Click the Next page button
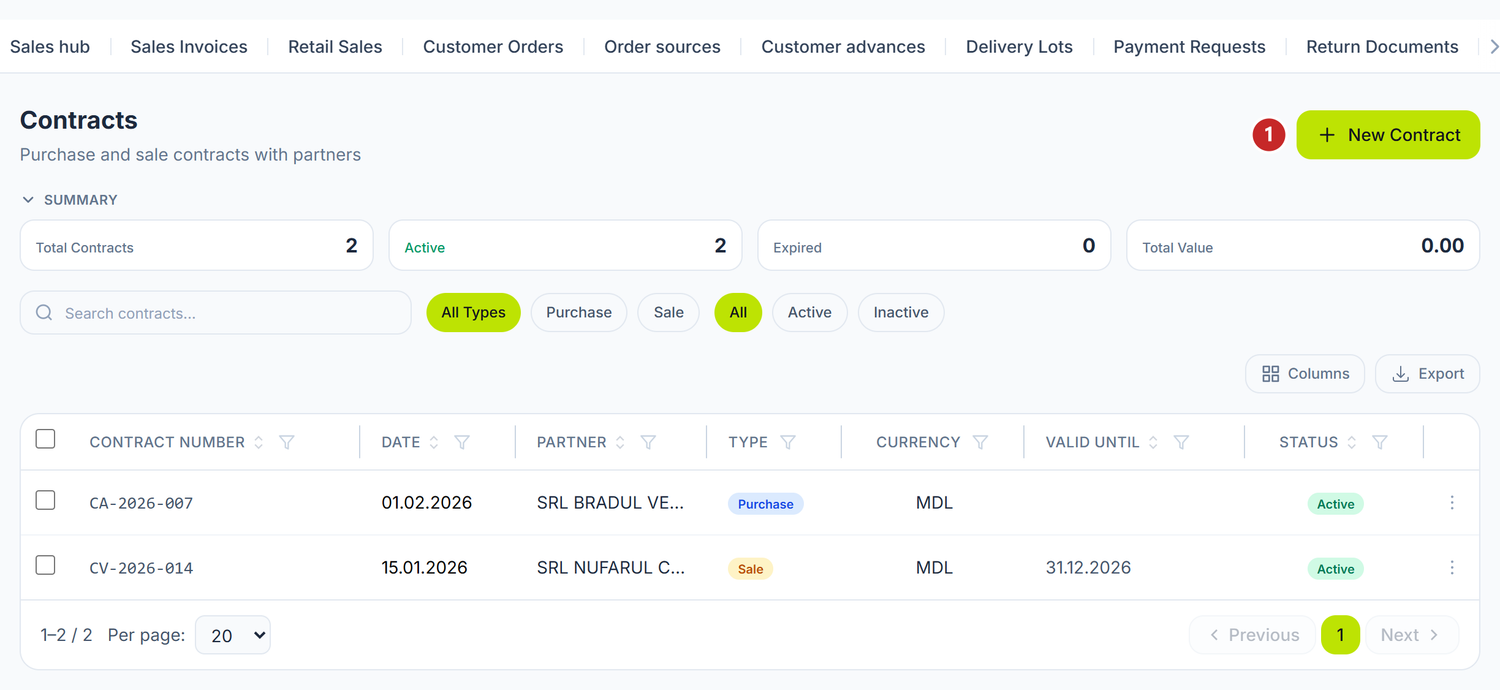This screenshot has width=1500, height=690. point(1411,635)
